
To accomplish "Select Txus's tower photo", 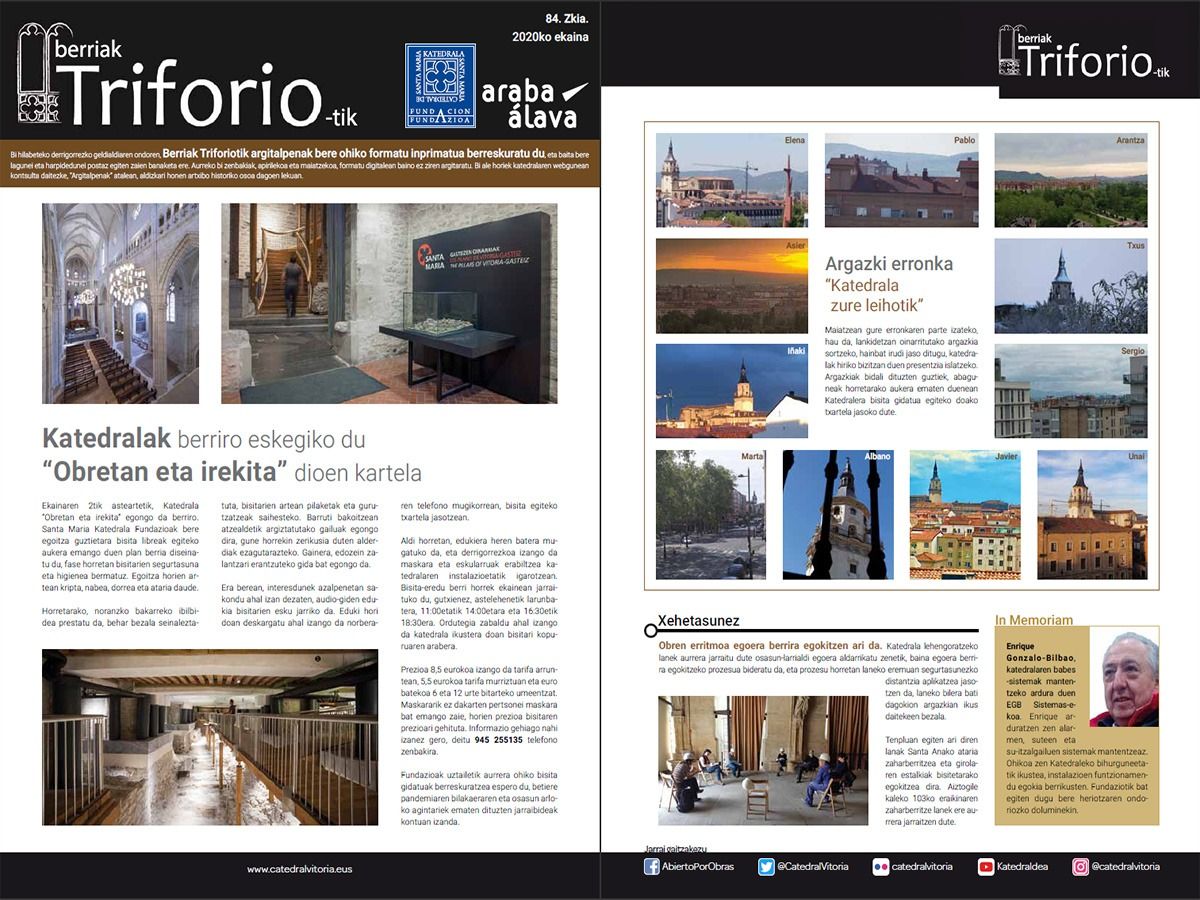I will click(1071, 286).
